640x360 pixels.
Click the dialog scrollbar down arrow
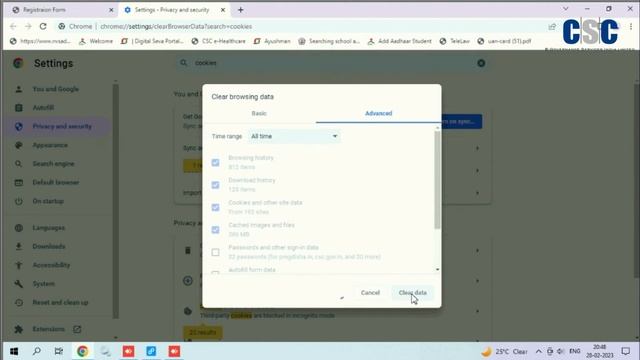(x=437, y=269)
